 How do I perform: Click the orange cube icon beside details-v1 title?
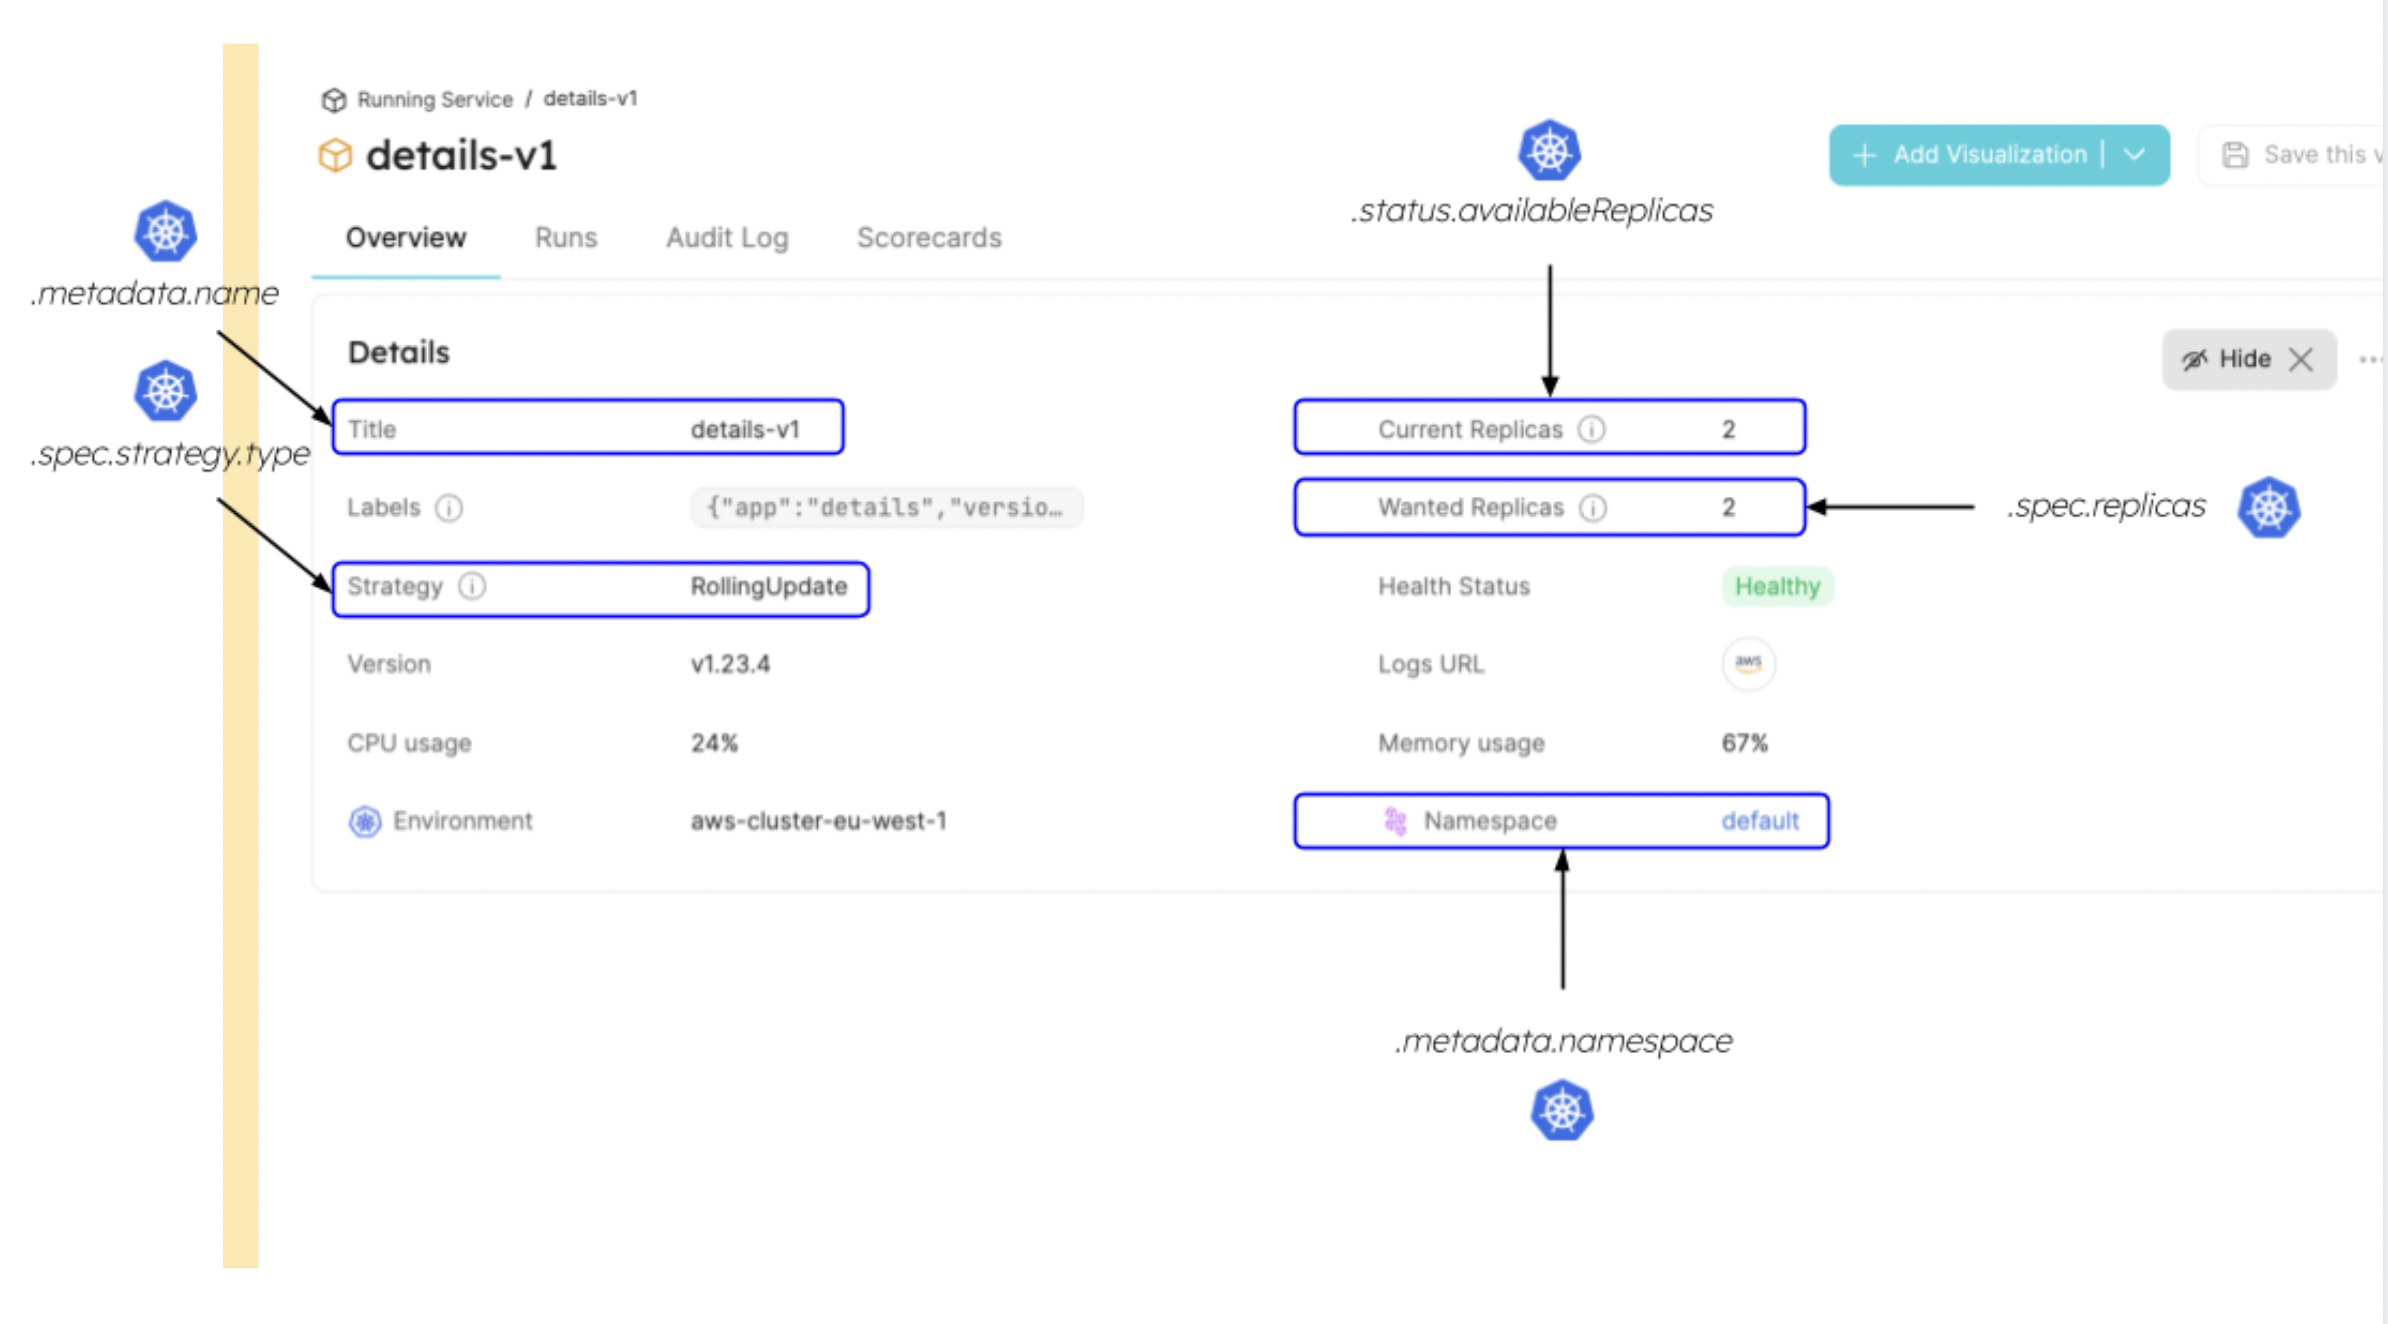[x=336, y=155]
